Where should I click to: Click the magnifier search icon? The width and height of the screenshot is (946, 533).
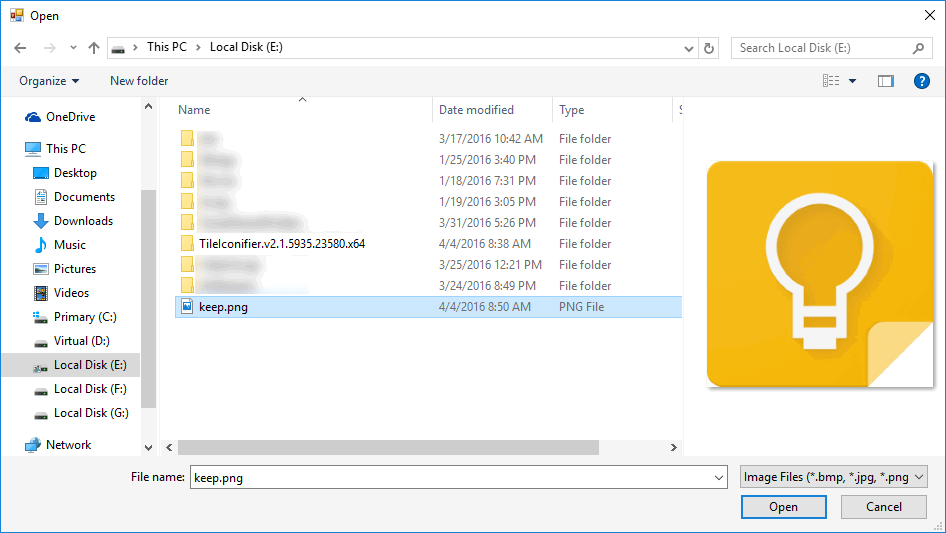(x=918, y=48)
